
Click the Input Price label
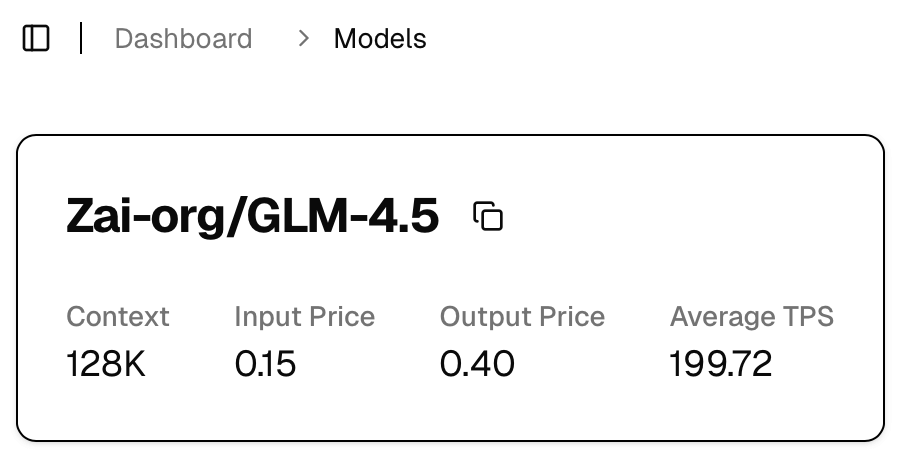(304, 317)
